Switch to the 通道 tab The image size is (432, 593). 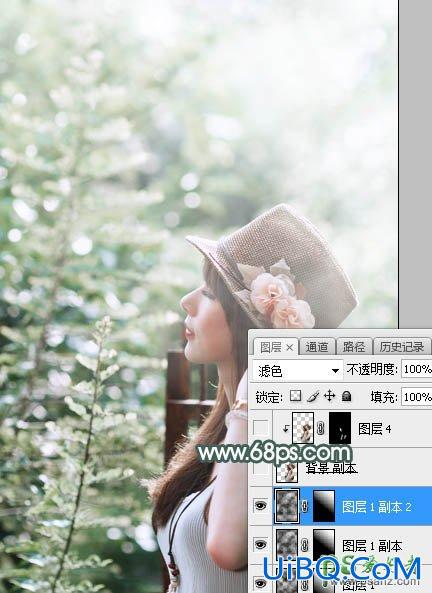(317, 347)
